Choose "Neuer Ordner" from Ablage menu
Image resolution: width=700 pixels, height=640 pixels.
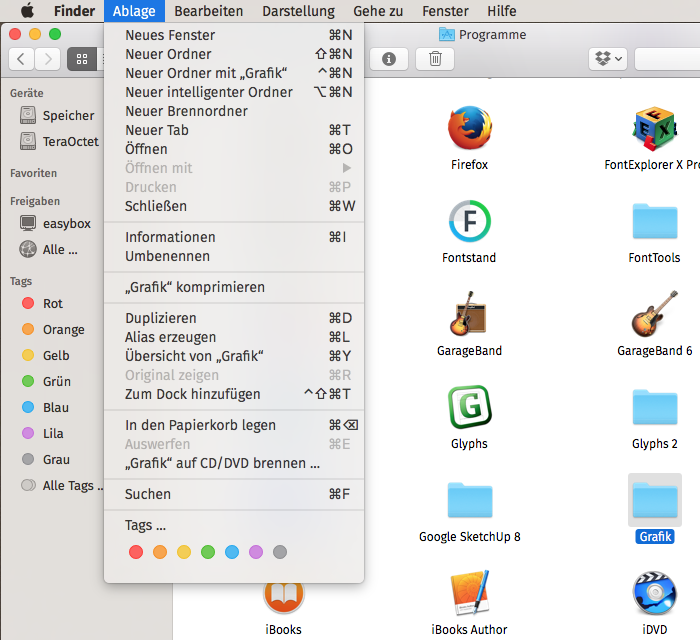(x=168, y=54)
